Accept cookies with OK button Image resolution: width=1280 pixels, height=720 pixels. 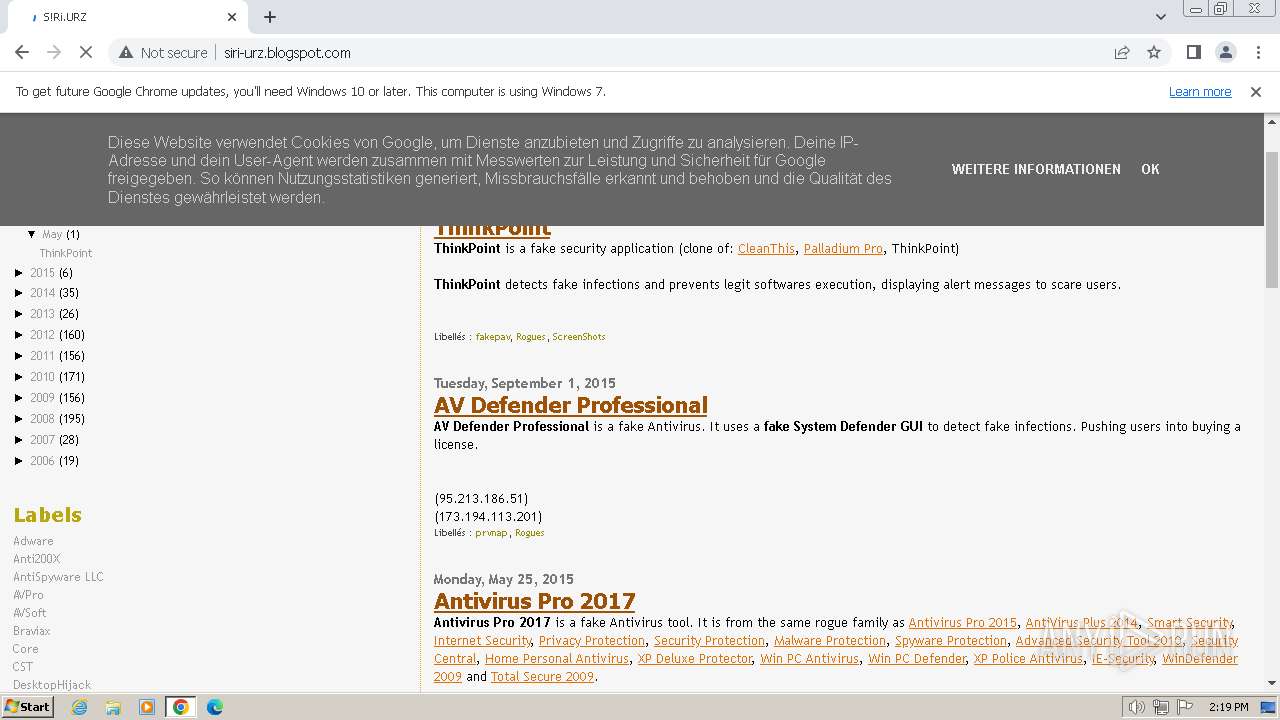[x=1150, y=169]
